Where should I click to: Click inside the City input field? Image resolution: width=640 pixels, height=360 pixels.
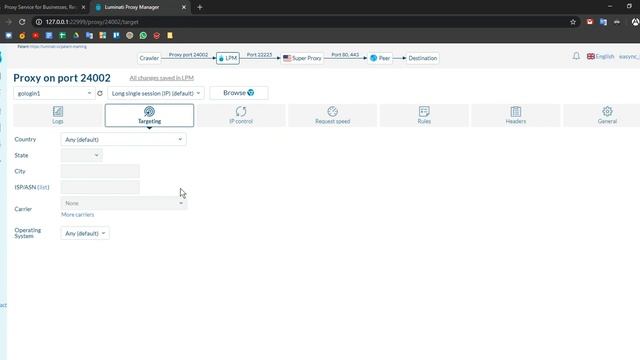[100, 171]
